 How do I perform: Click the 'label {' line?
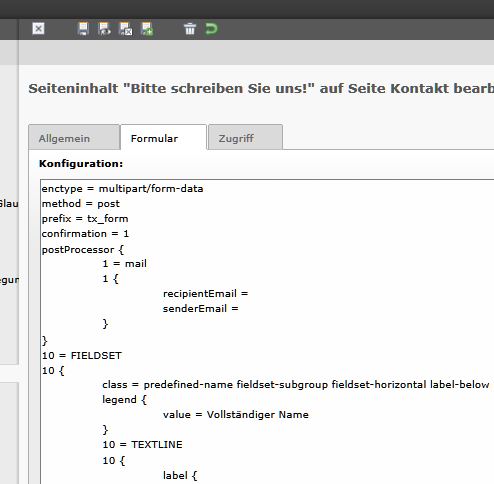(180, 475)
